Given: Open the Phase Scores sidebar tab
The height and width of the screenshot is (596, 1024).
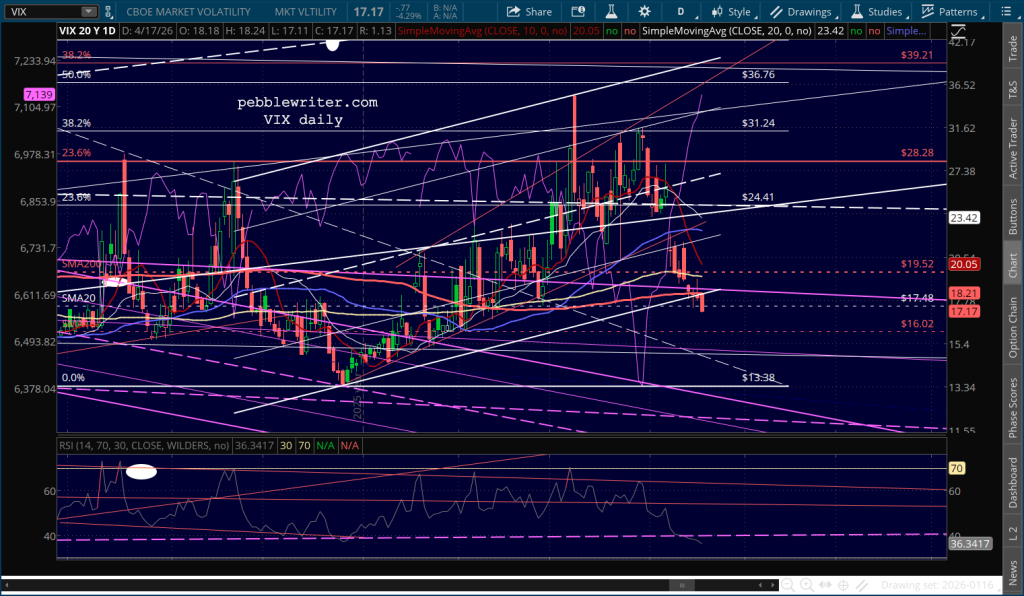Looking at the screenshot, I should [1013, 407].
